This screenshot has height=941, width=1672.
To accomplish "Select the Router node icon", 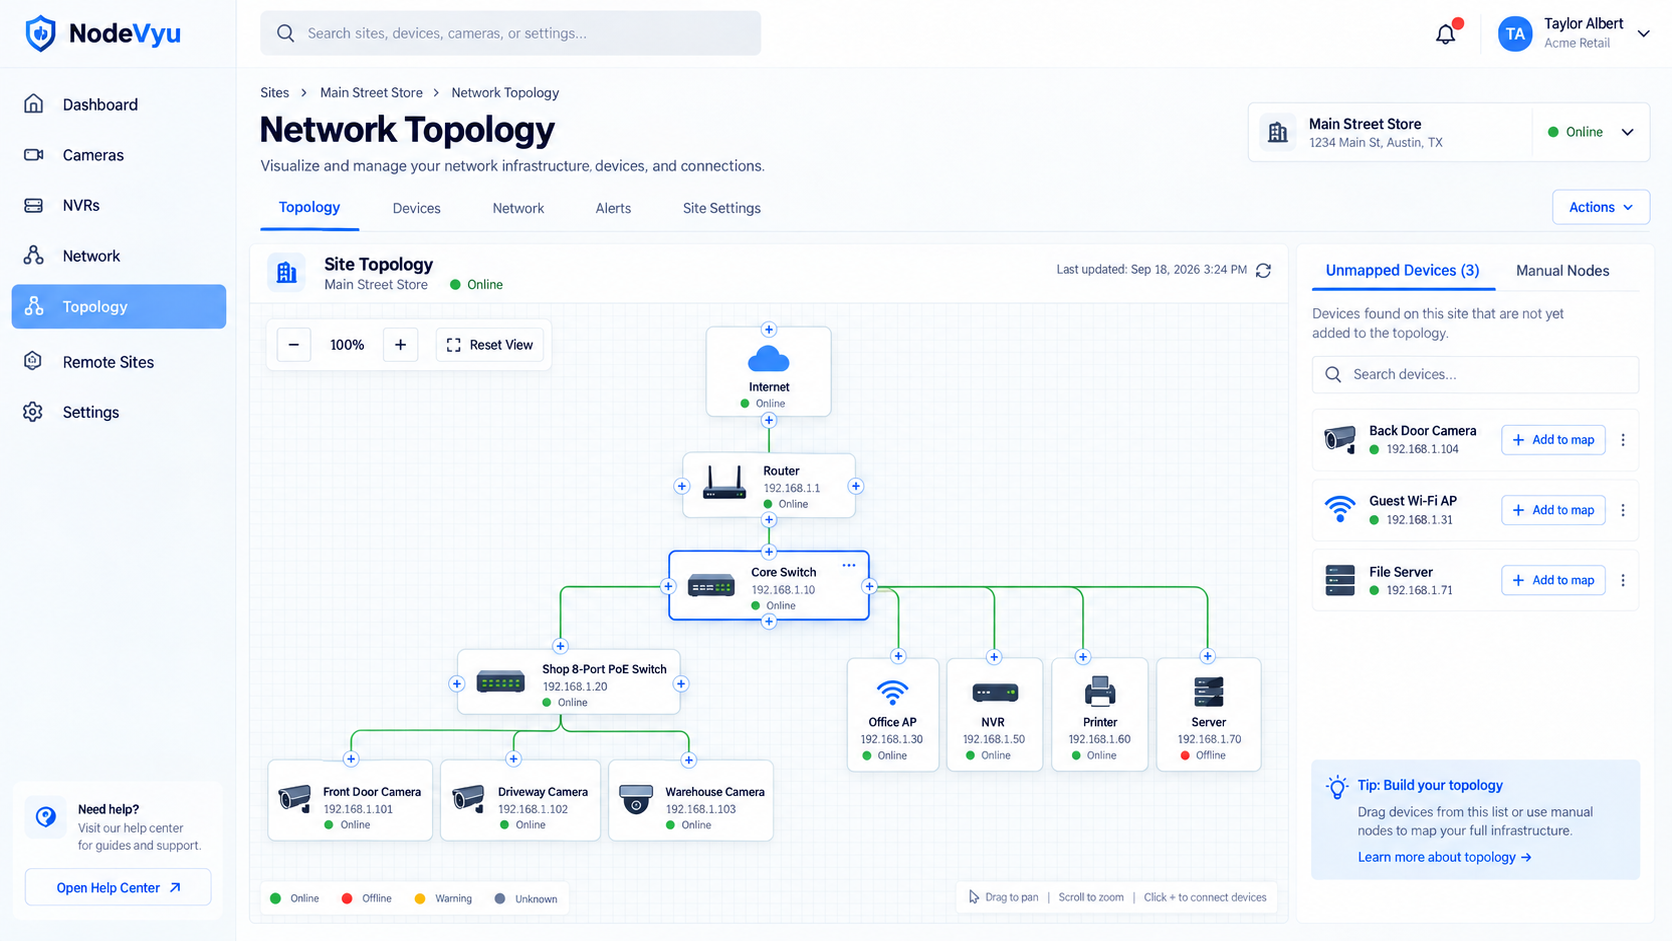I will [724, 483].
